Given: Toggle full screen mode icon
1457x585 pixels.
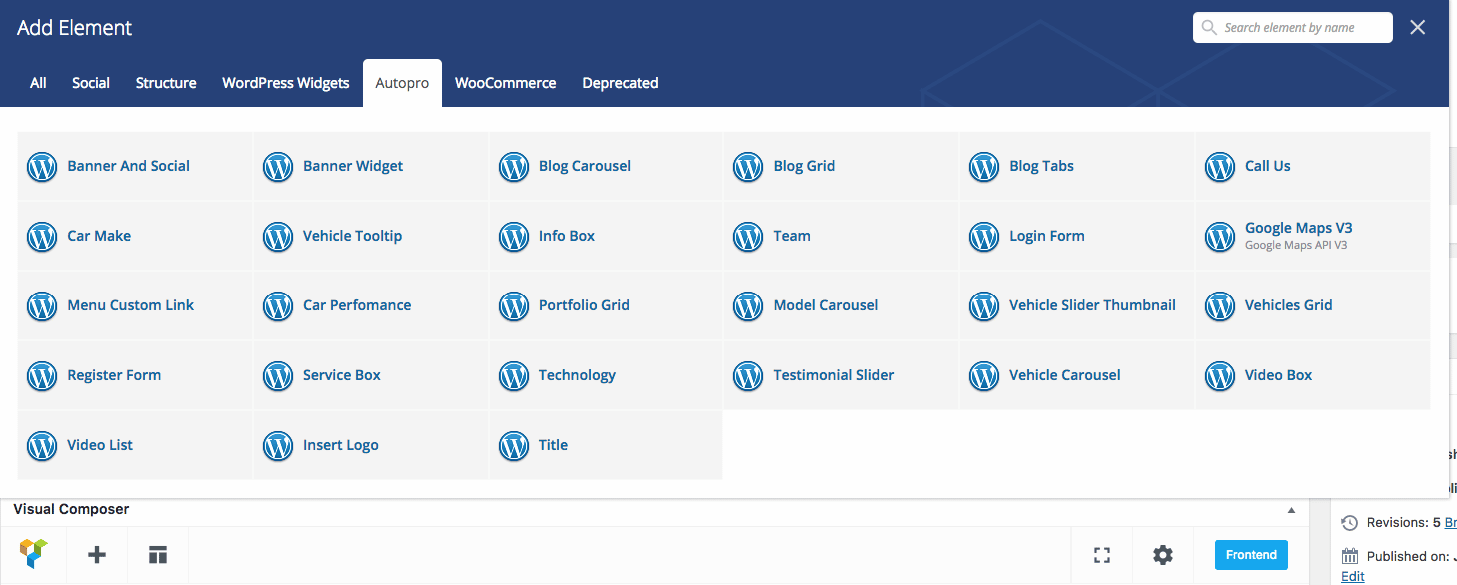Looking at the screenshot, I should [1102, 555].
